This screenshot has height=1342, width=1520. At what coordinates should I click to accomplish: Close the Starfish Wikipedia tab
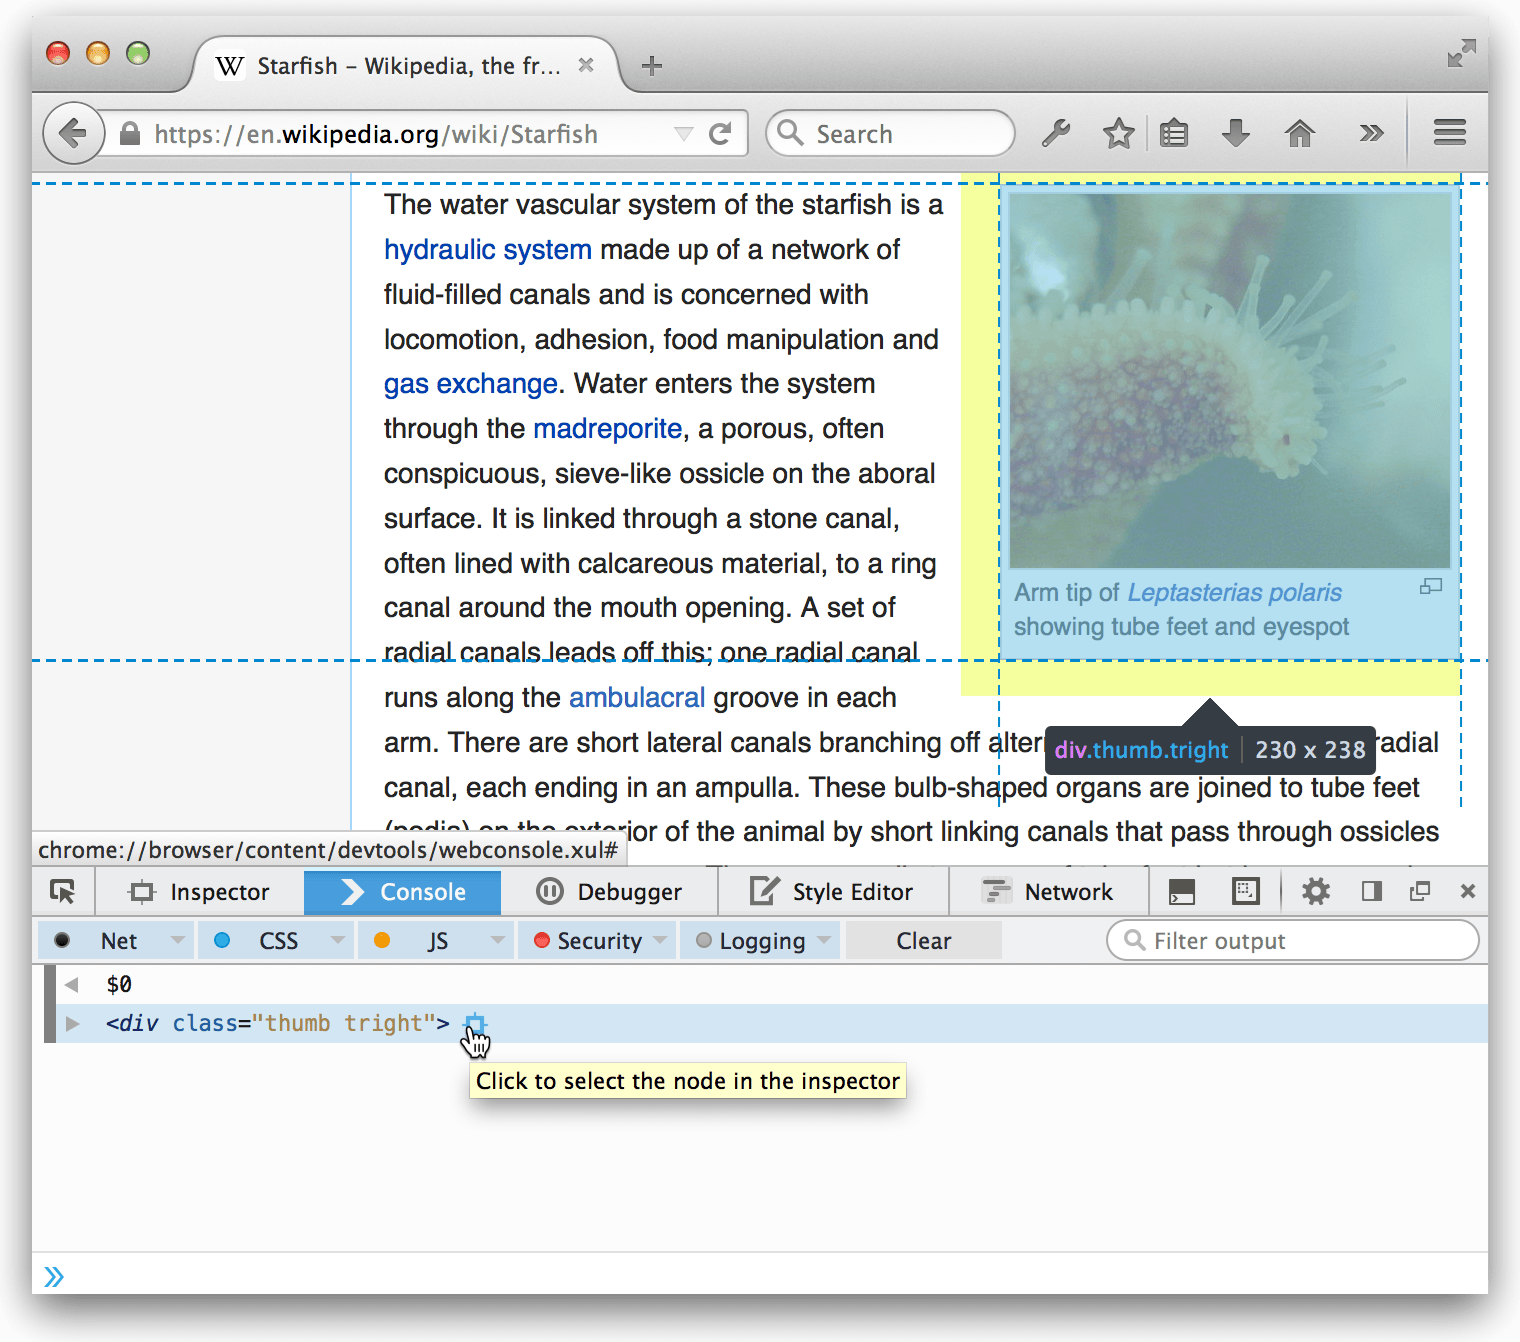point(586,65)
